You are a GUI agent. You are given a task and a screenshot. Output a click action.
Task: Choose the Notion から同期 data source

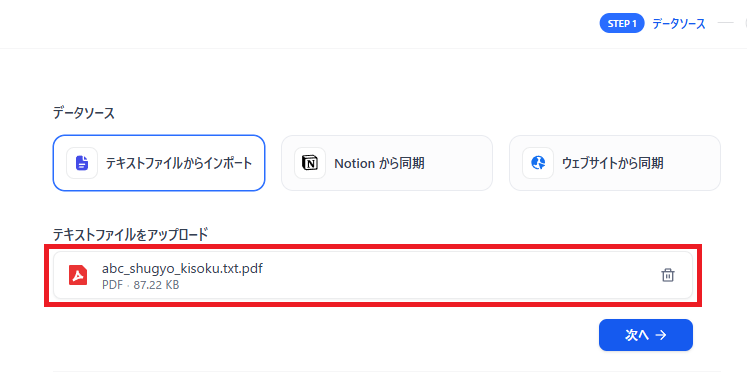387,163
